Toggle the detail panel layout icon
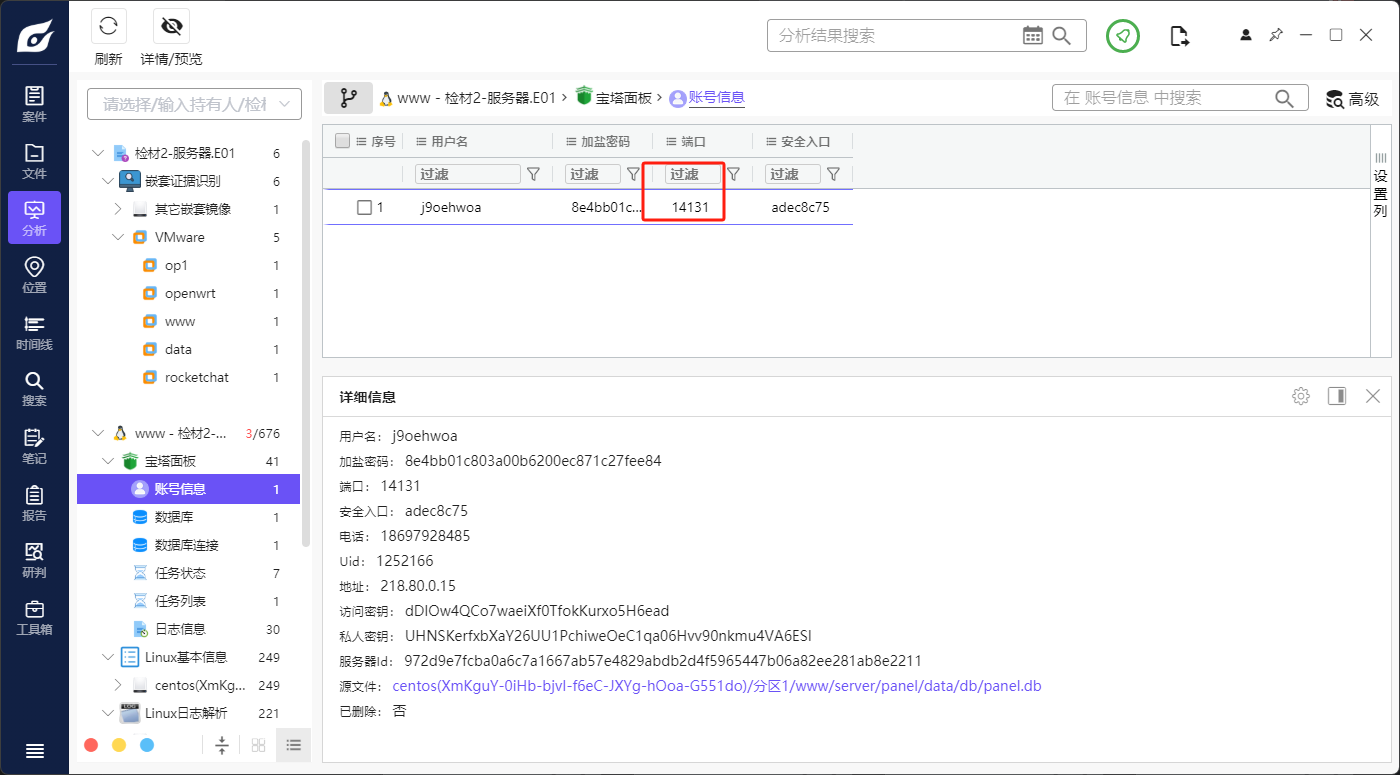Screen dimensions: 1400x775 click(1336, 396)
